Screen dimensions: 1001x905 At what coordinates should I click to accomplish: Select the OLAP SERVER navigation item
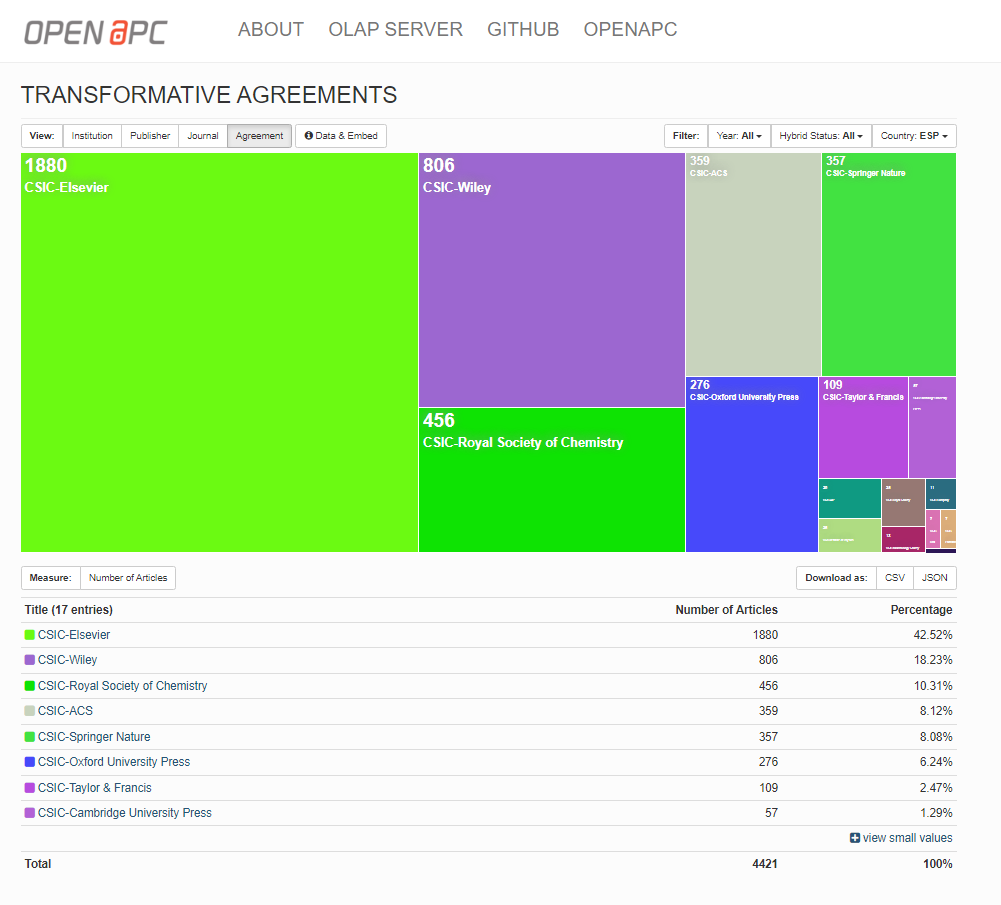coord(395,30)
